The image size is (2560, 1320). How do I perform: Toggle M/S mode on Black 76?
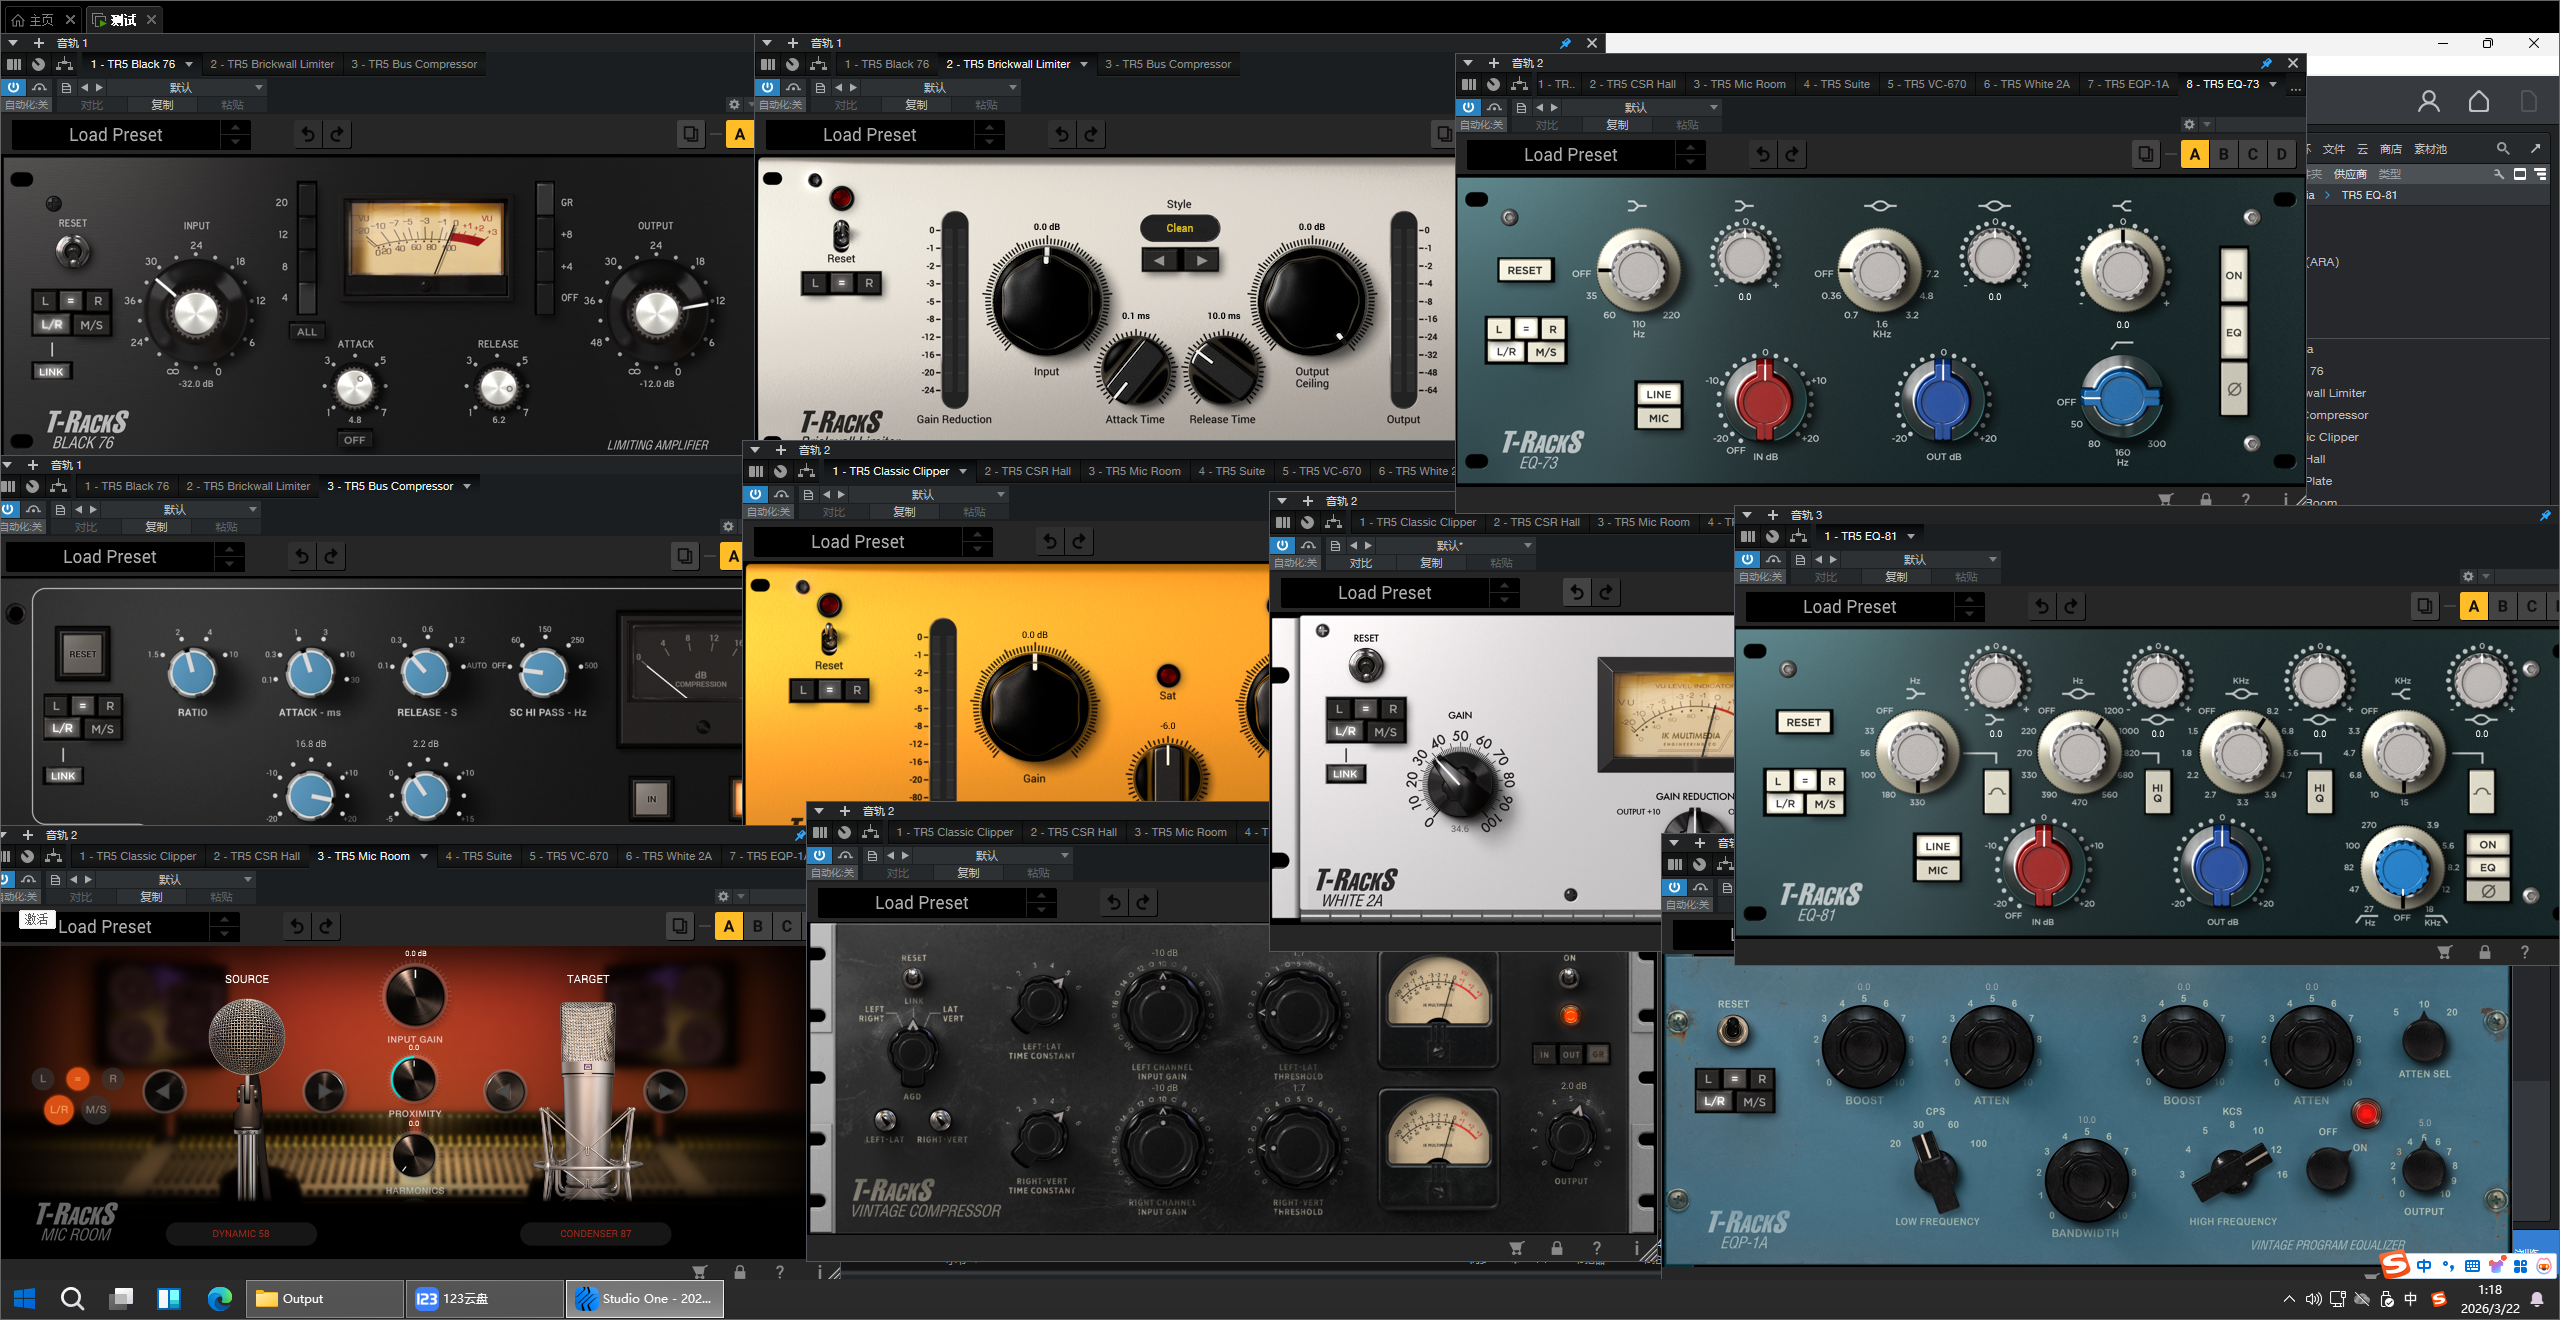pos(91,325)
